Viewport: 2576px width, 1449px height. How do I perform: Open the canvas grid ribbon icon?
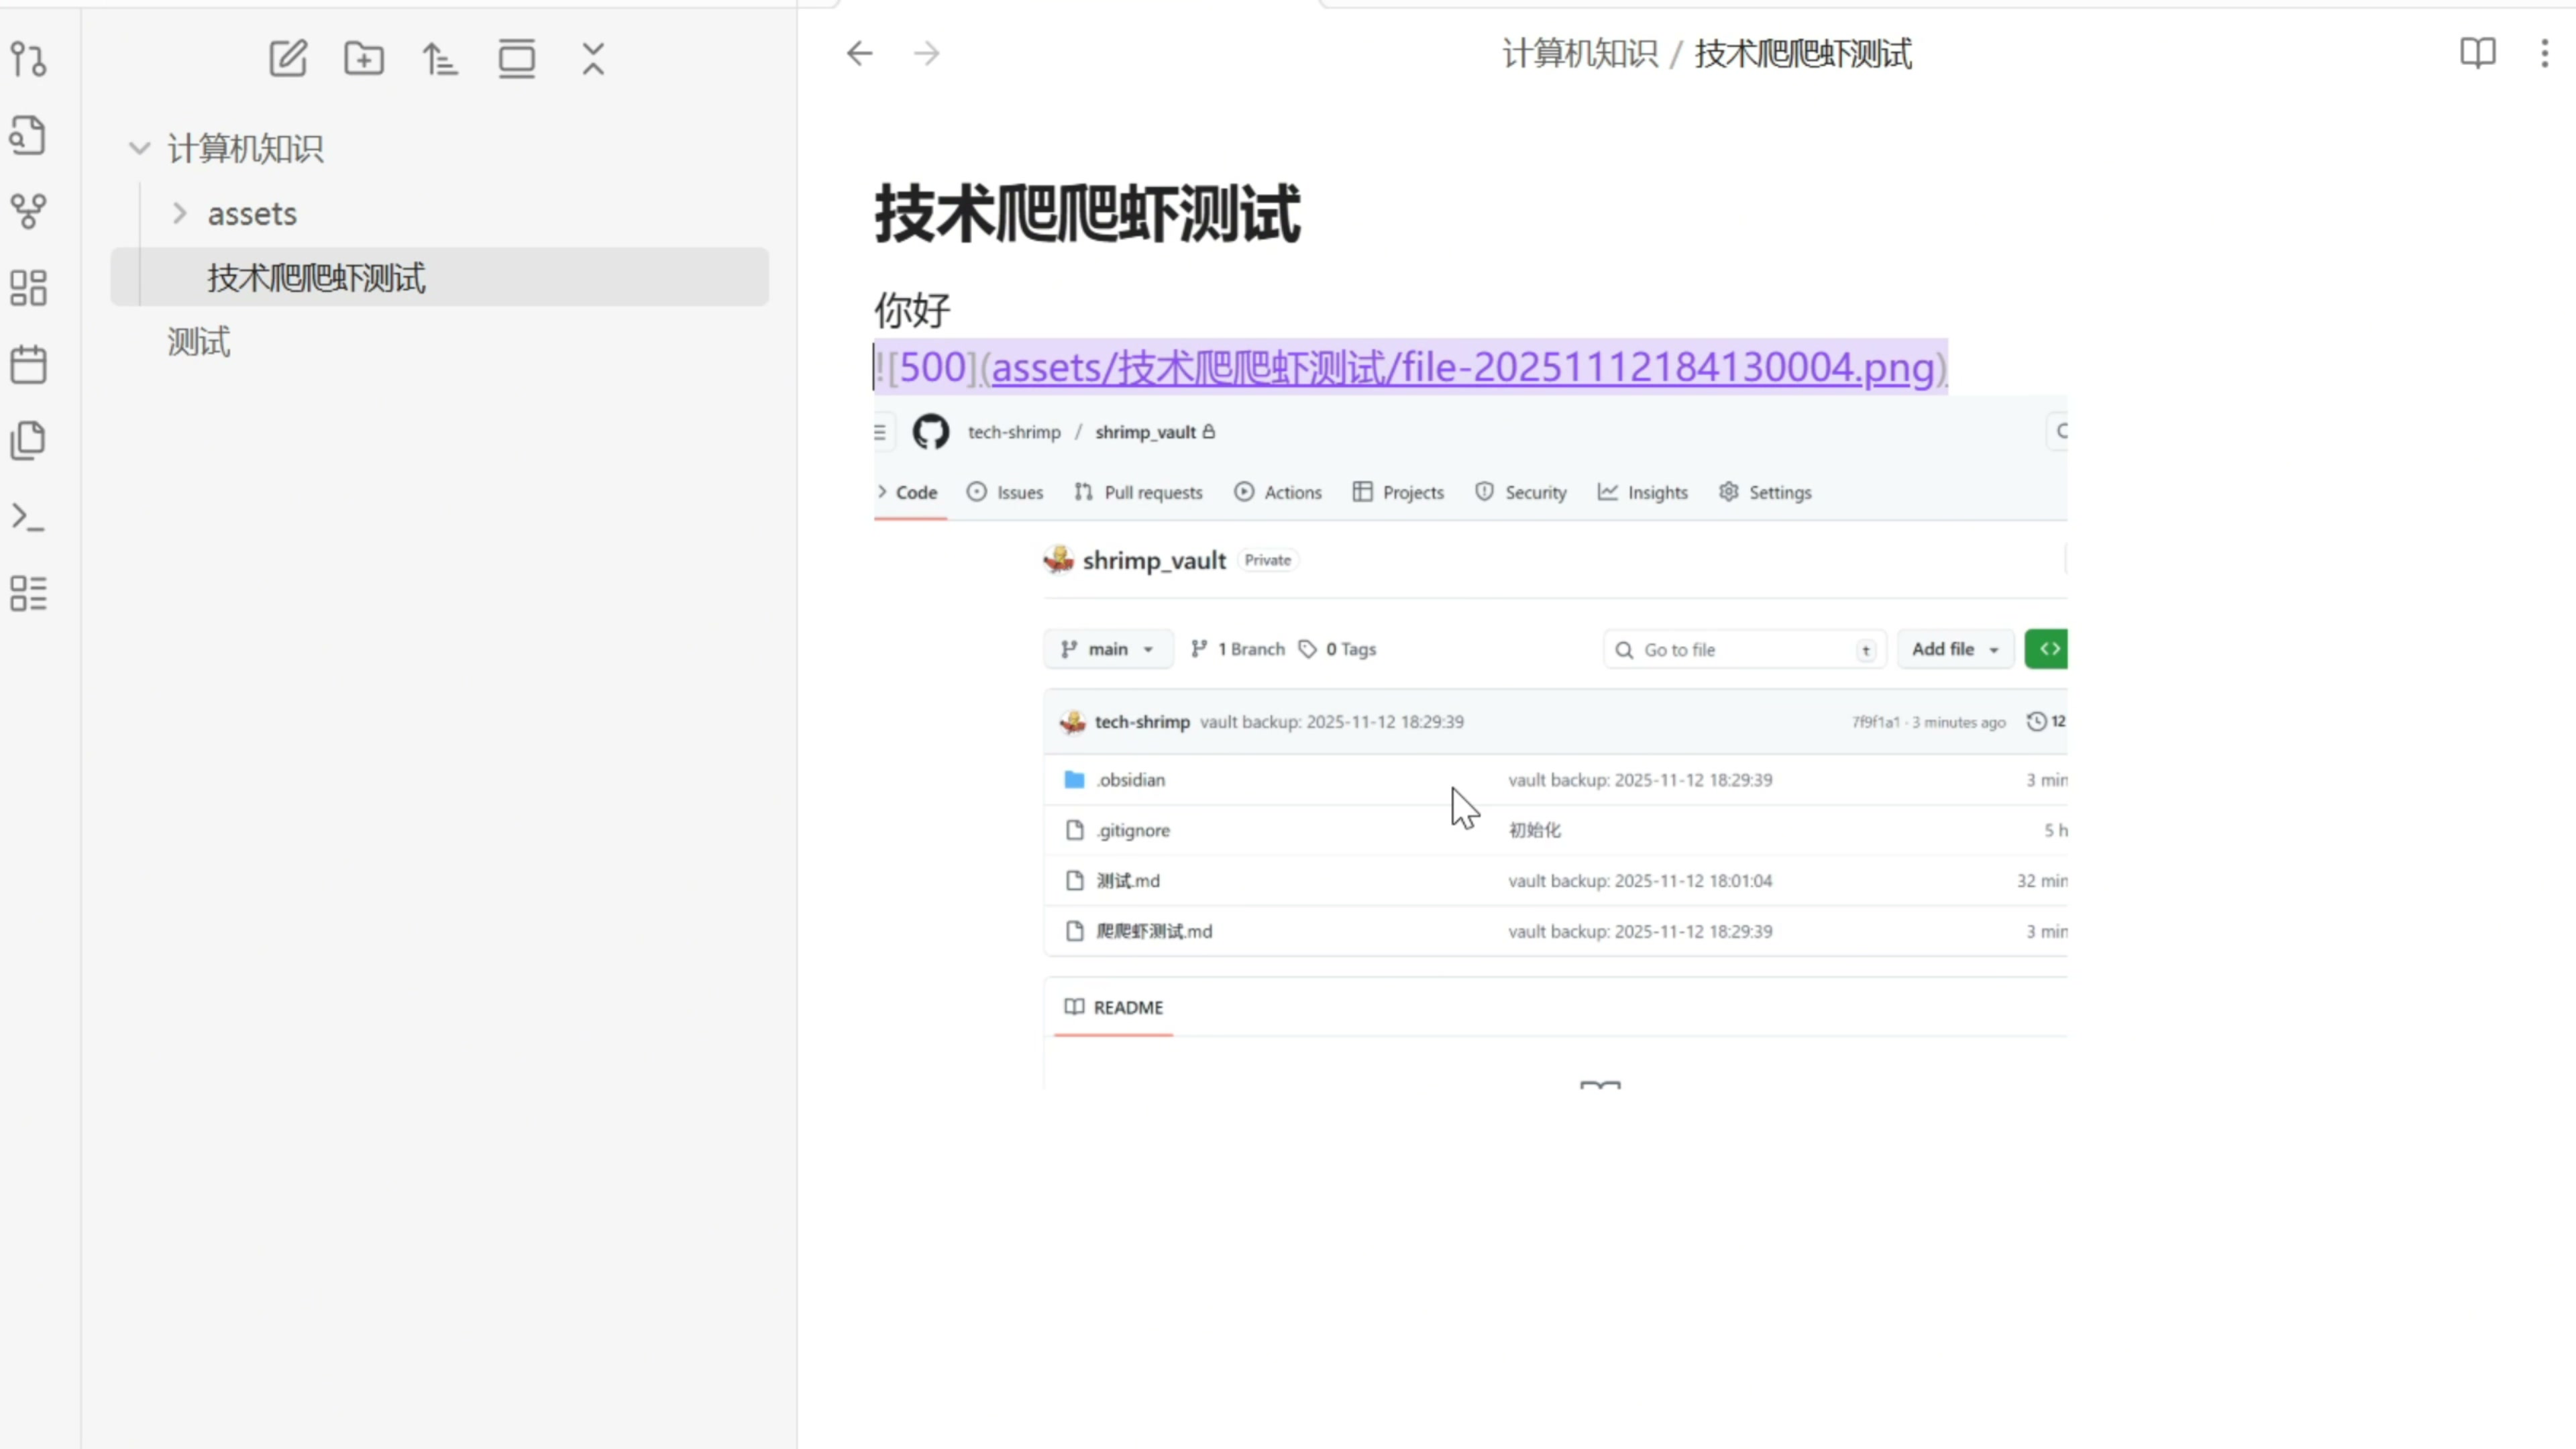(x=28, y=288)
